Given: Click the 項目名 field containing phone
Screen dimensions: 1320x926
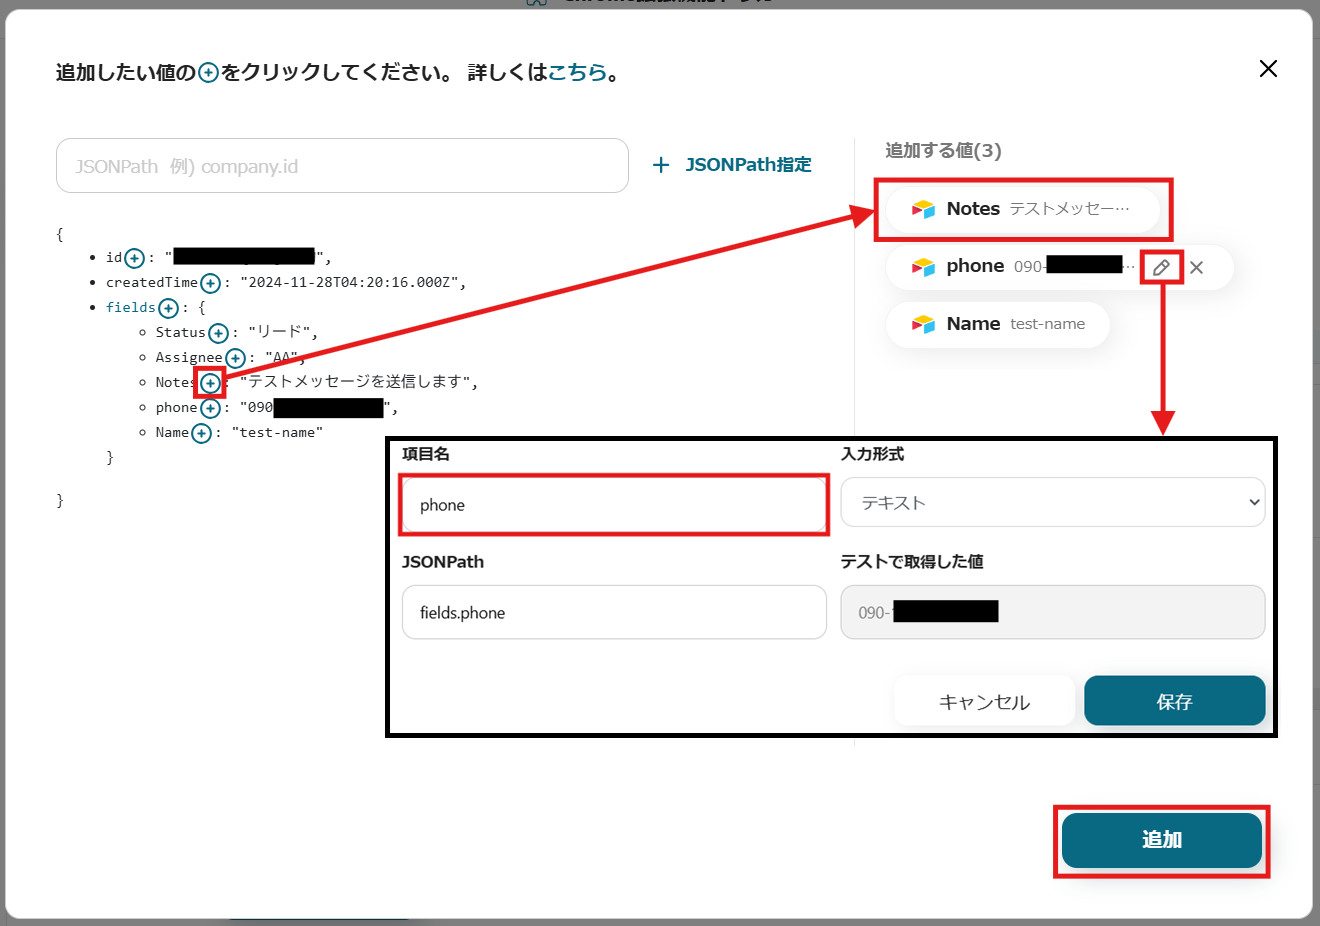Looking at the screenshot, I should point(614,505).
